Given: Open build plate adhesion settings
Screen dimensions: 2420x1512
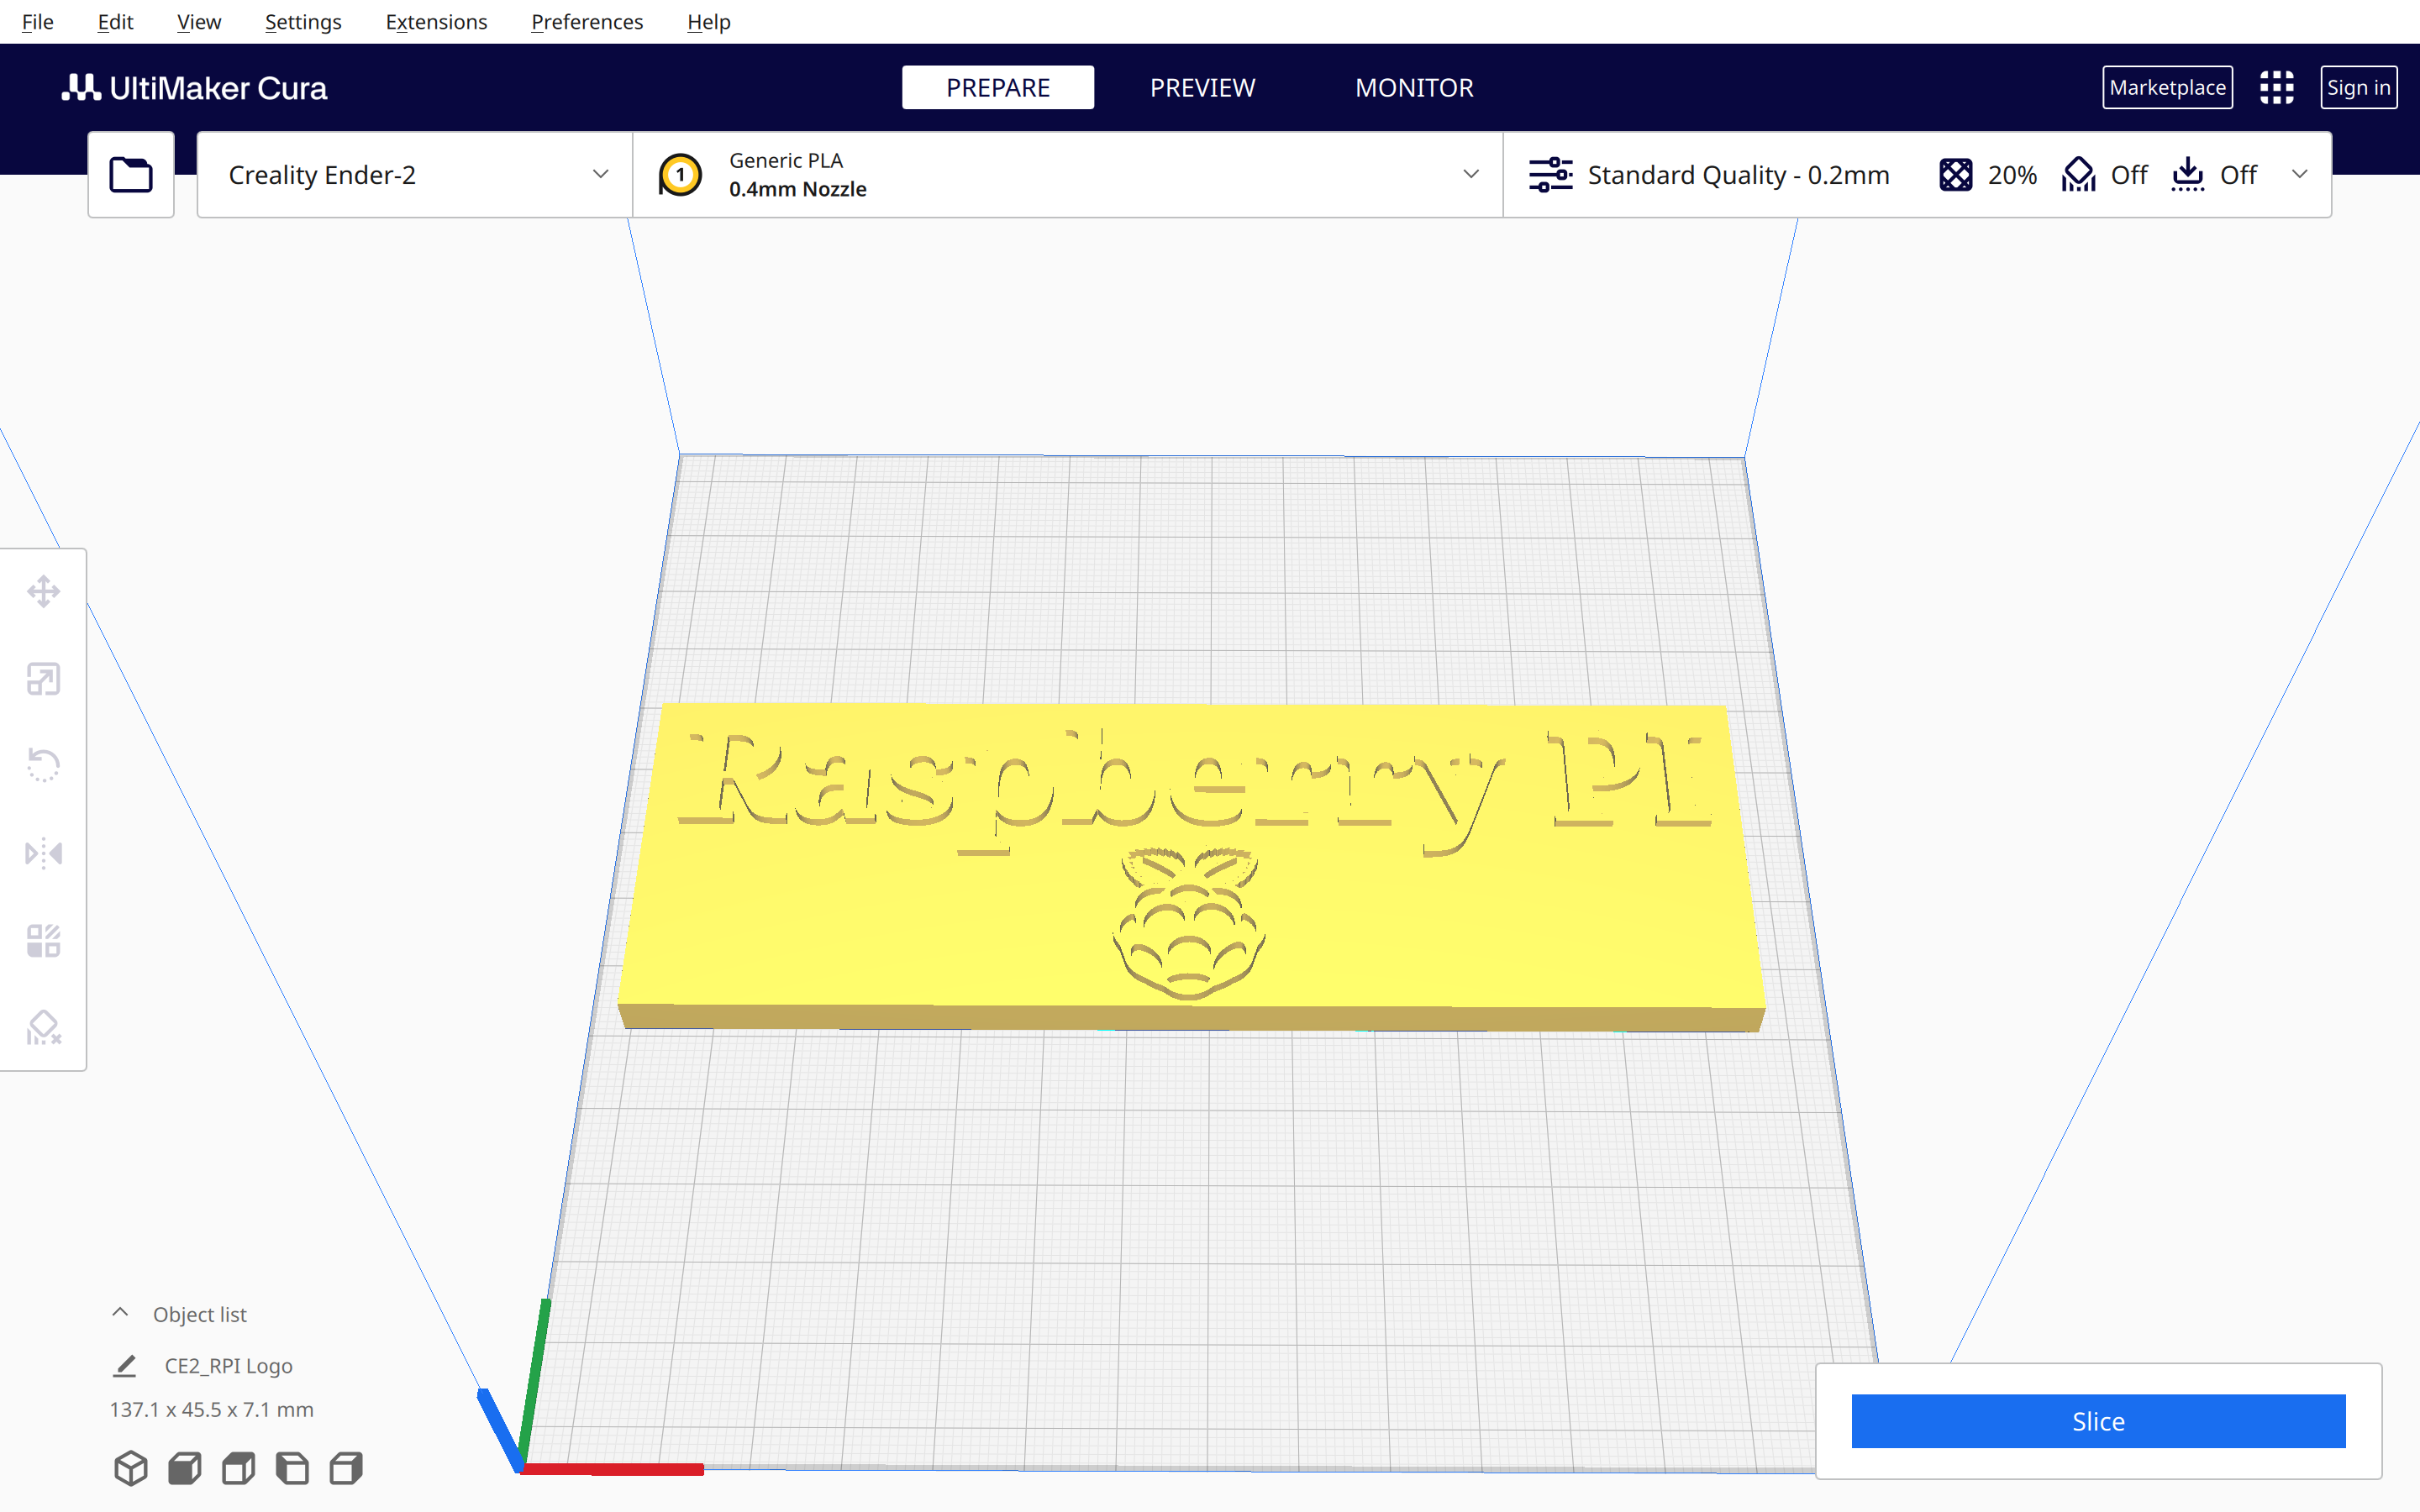Looking at the screenshot, I should (2188, 174).
